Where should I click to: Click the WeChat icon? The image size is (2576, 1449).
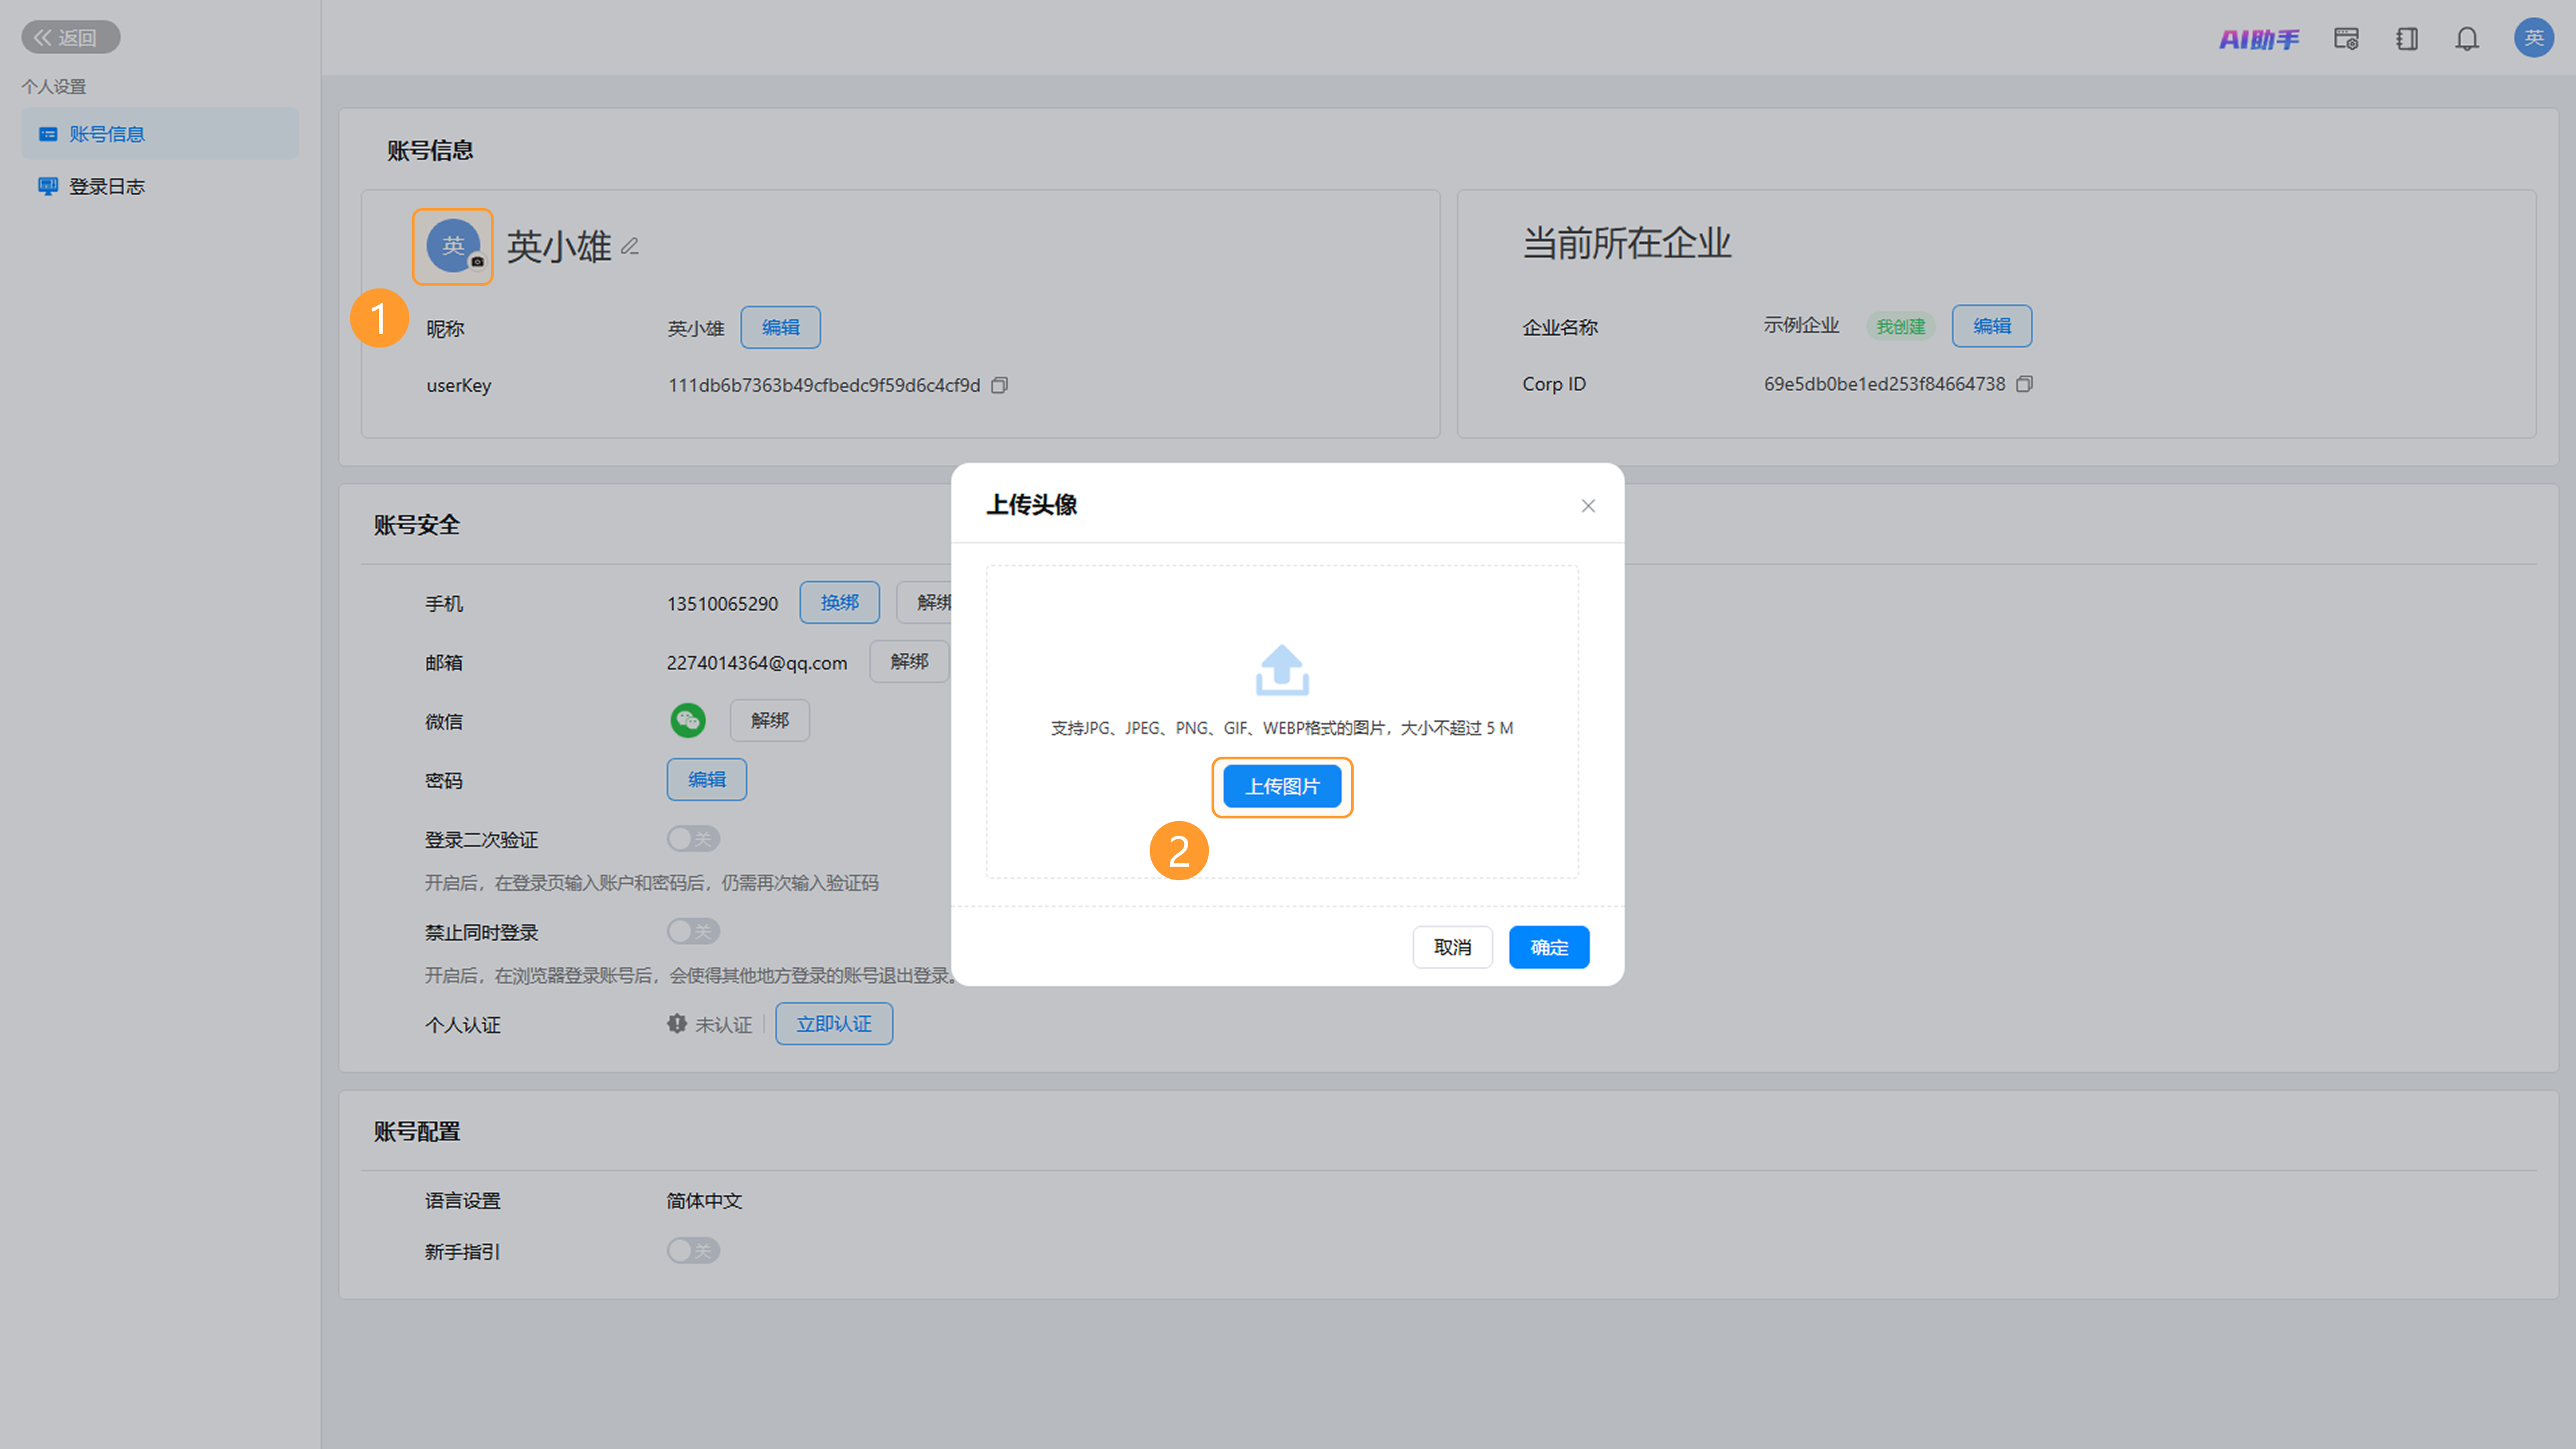point(687,720)
